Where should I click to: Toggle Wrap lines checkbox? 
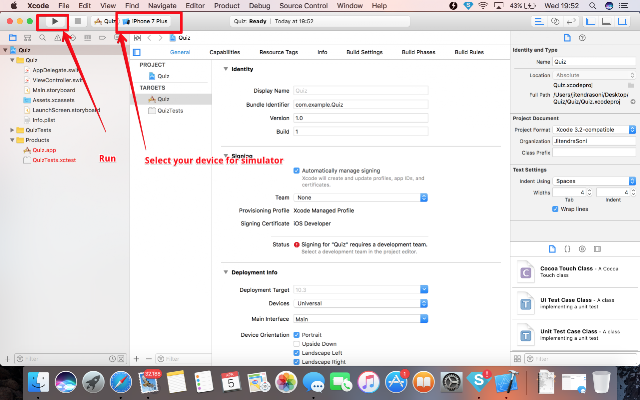click(555, 209)
